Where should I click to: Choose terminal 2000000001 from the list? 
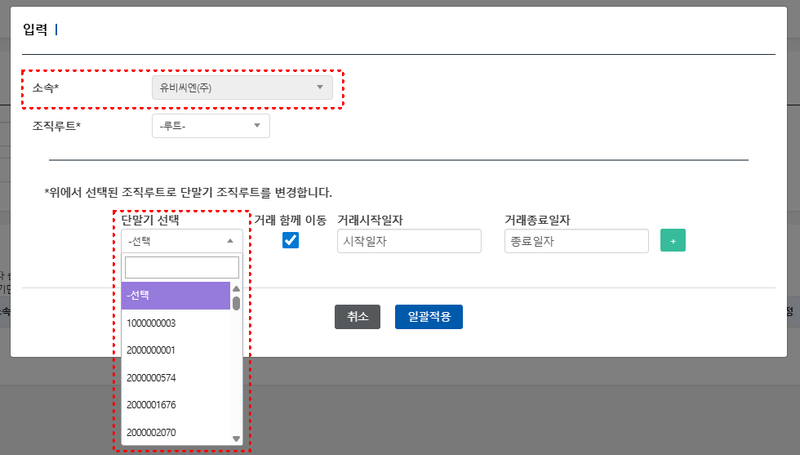176,350
